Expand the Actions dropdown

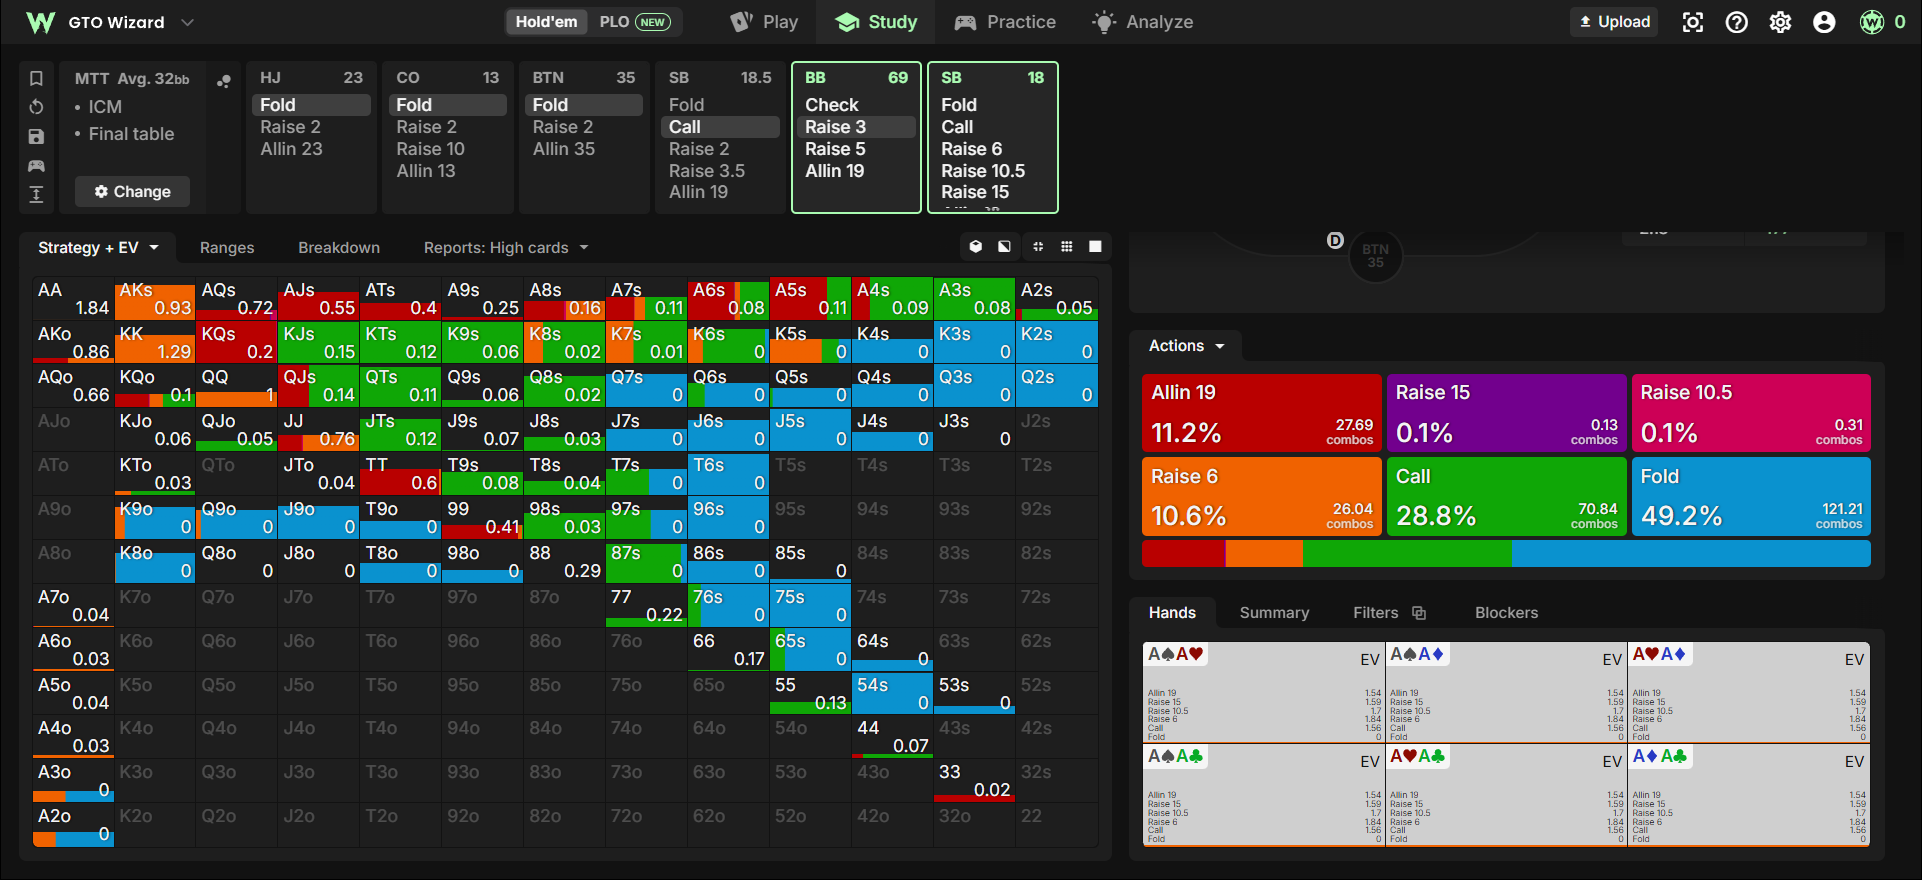[1186, 346]
